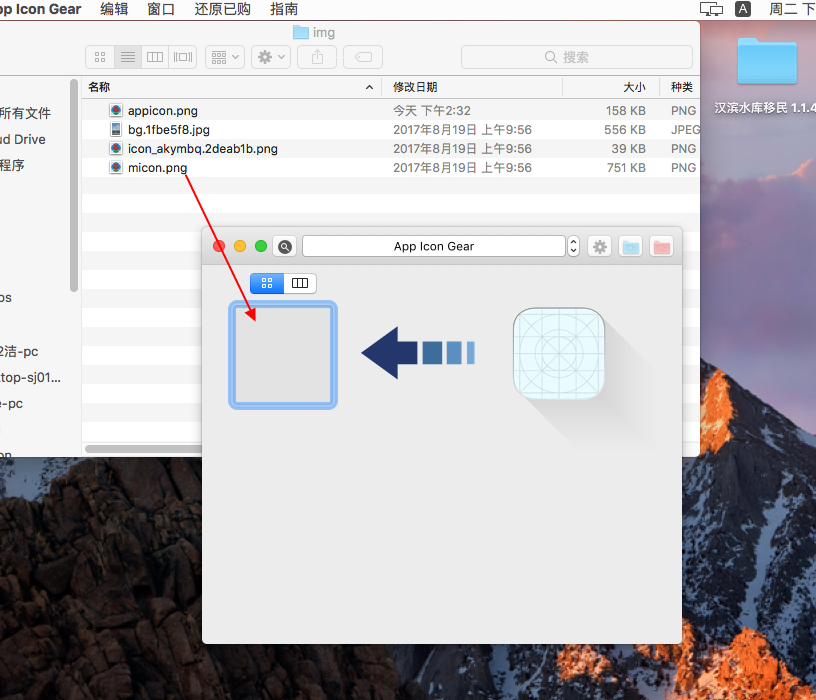Open the 编辑 menu
Image resolution: width=816 pixels, height=700 pixels.
115,9
